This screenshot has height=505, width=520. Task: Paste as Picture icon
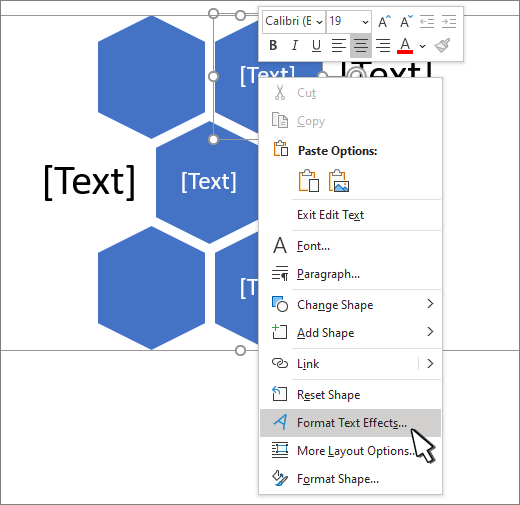[339, 181]
